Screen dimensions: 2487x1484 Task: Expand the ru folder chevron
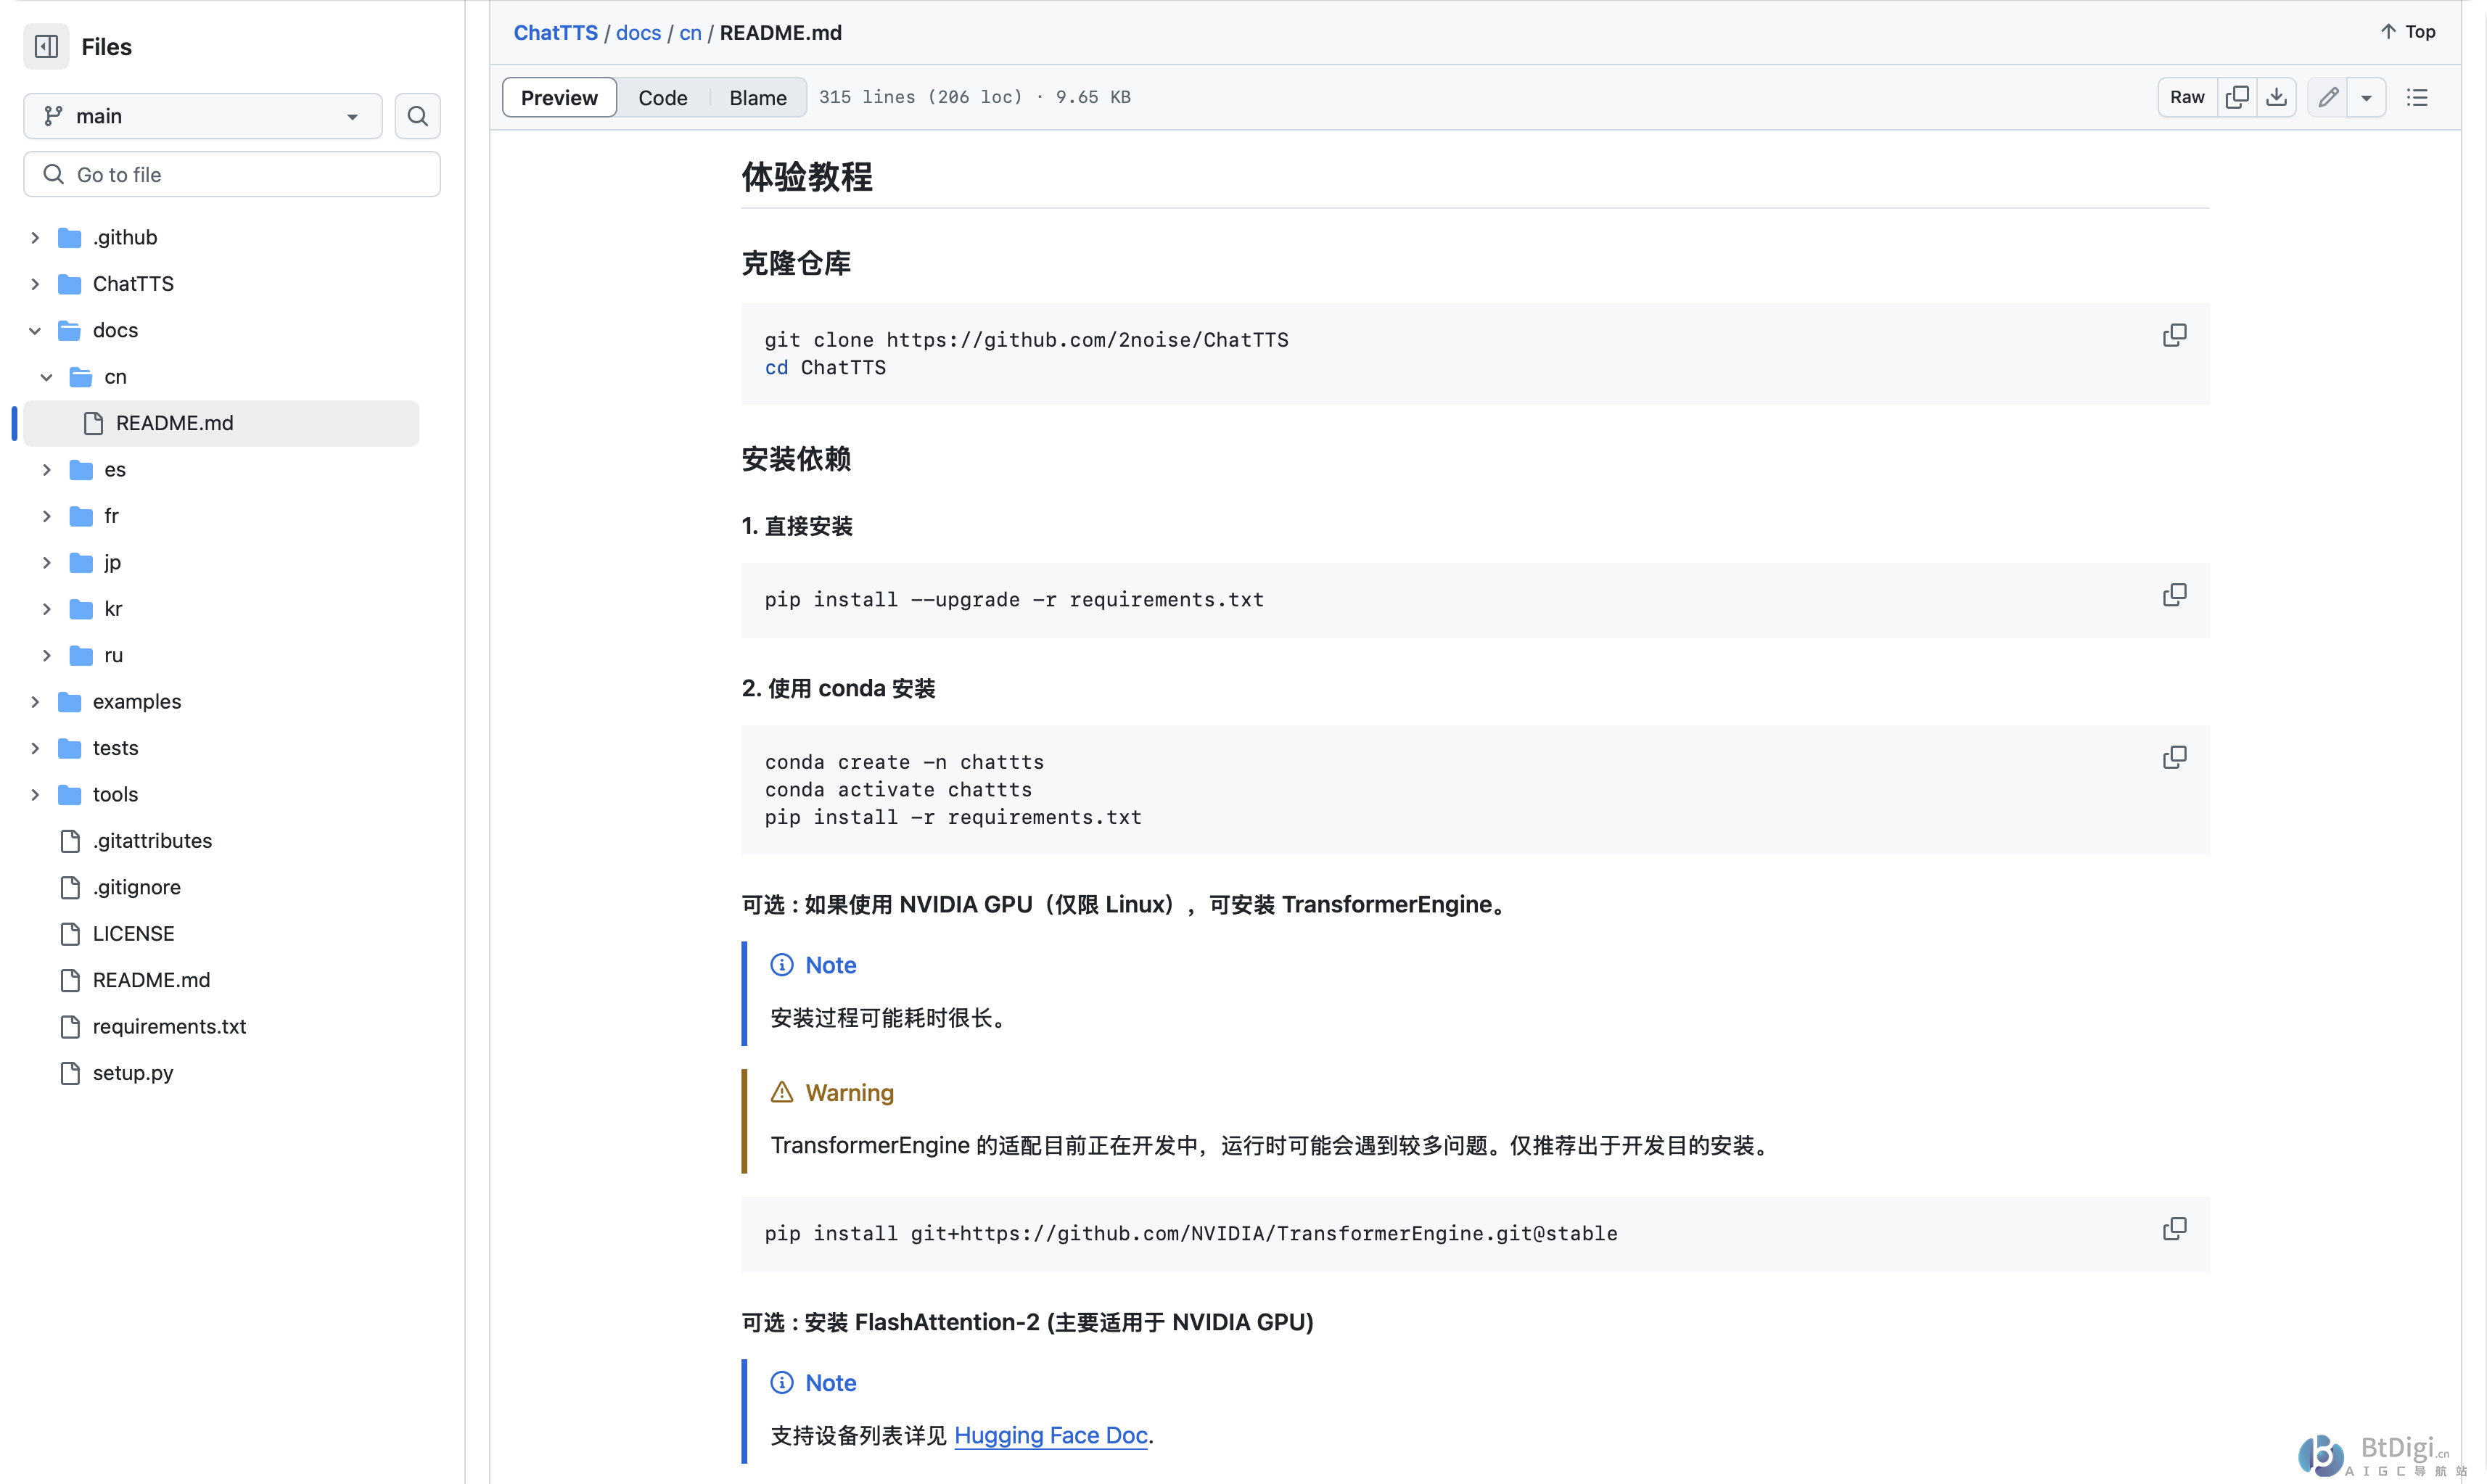(x=46, y=656)
